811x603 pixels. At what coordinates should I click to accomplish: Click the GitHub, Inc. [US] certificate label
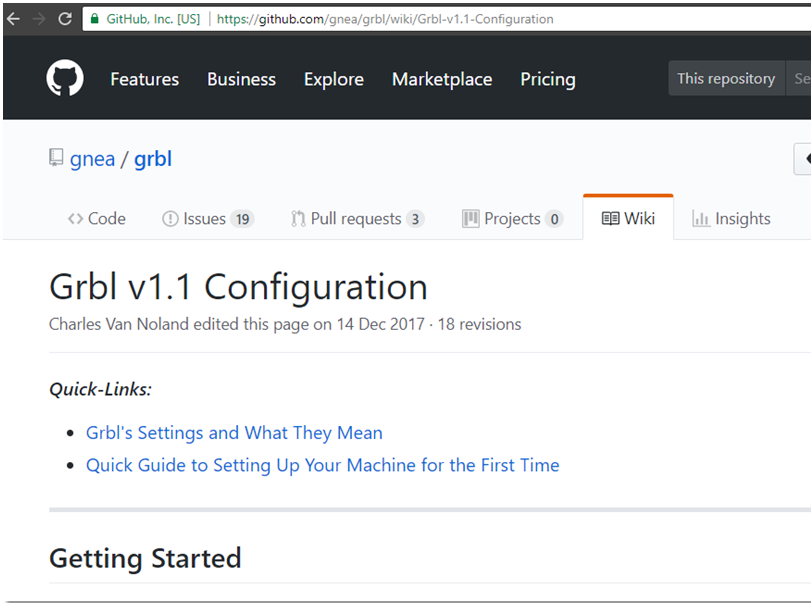(x=153, y=19)
